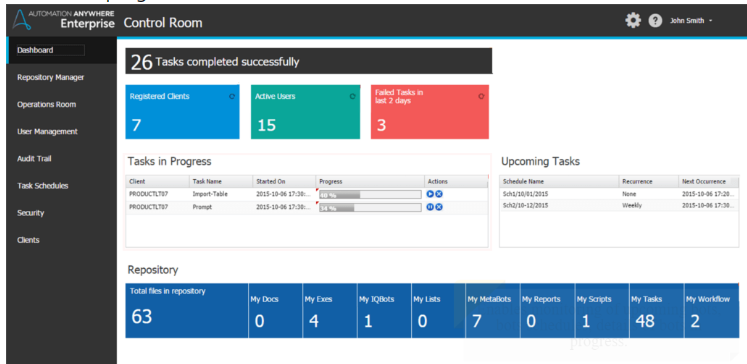Refresh the Active Users tile
Image resolution: width=747 pixels, height=364 pixels.
[x=353, y=96]
